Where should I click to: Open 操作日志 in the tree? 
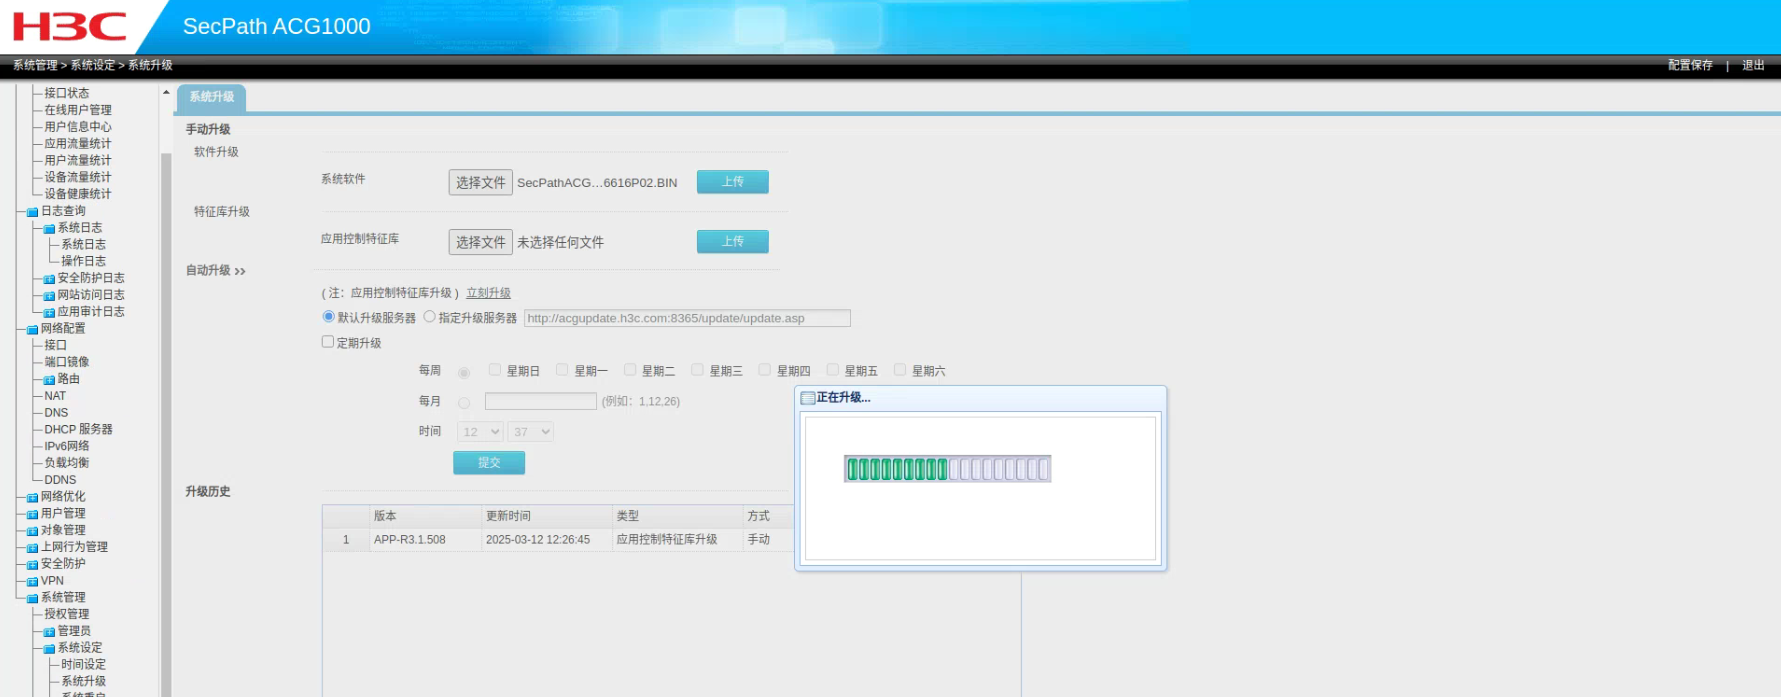click(84, 261)
